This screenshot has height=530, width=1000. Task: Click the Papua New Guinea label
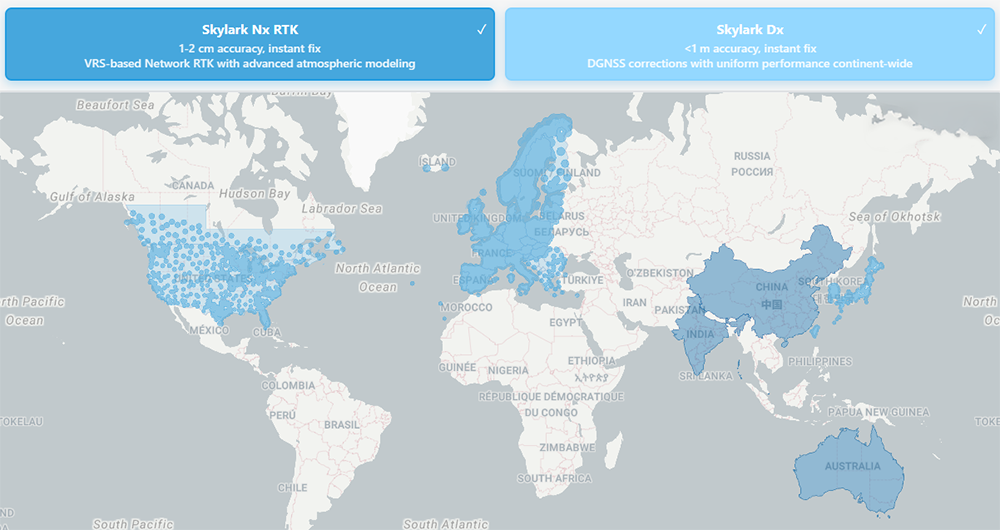tap(878, 412)
